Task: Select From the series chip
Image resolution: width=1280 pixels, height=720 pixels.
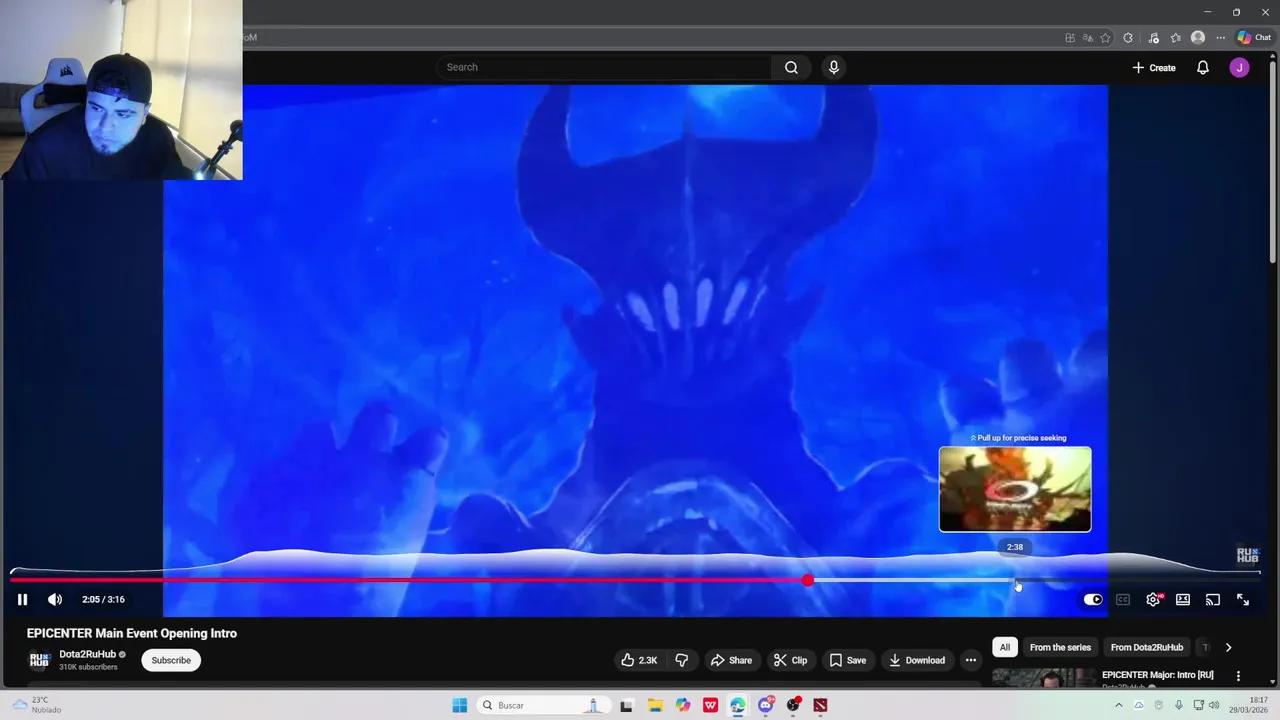Action: [x=1060, y=647]
